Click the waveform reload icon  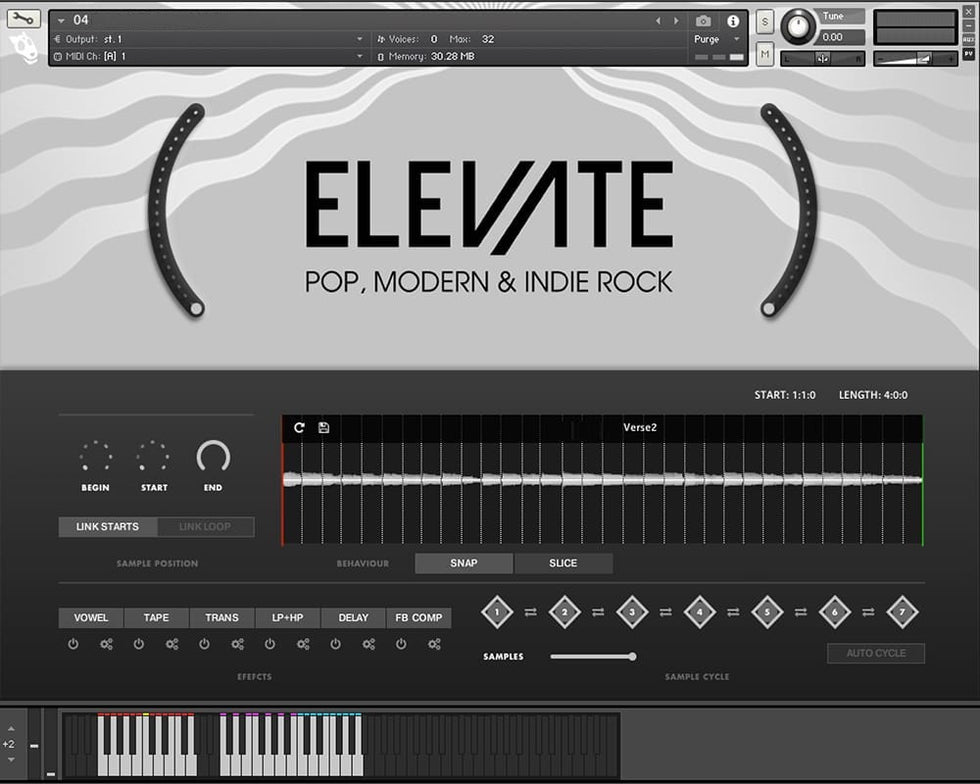(299, 428)
